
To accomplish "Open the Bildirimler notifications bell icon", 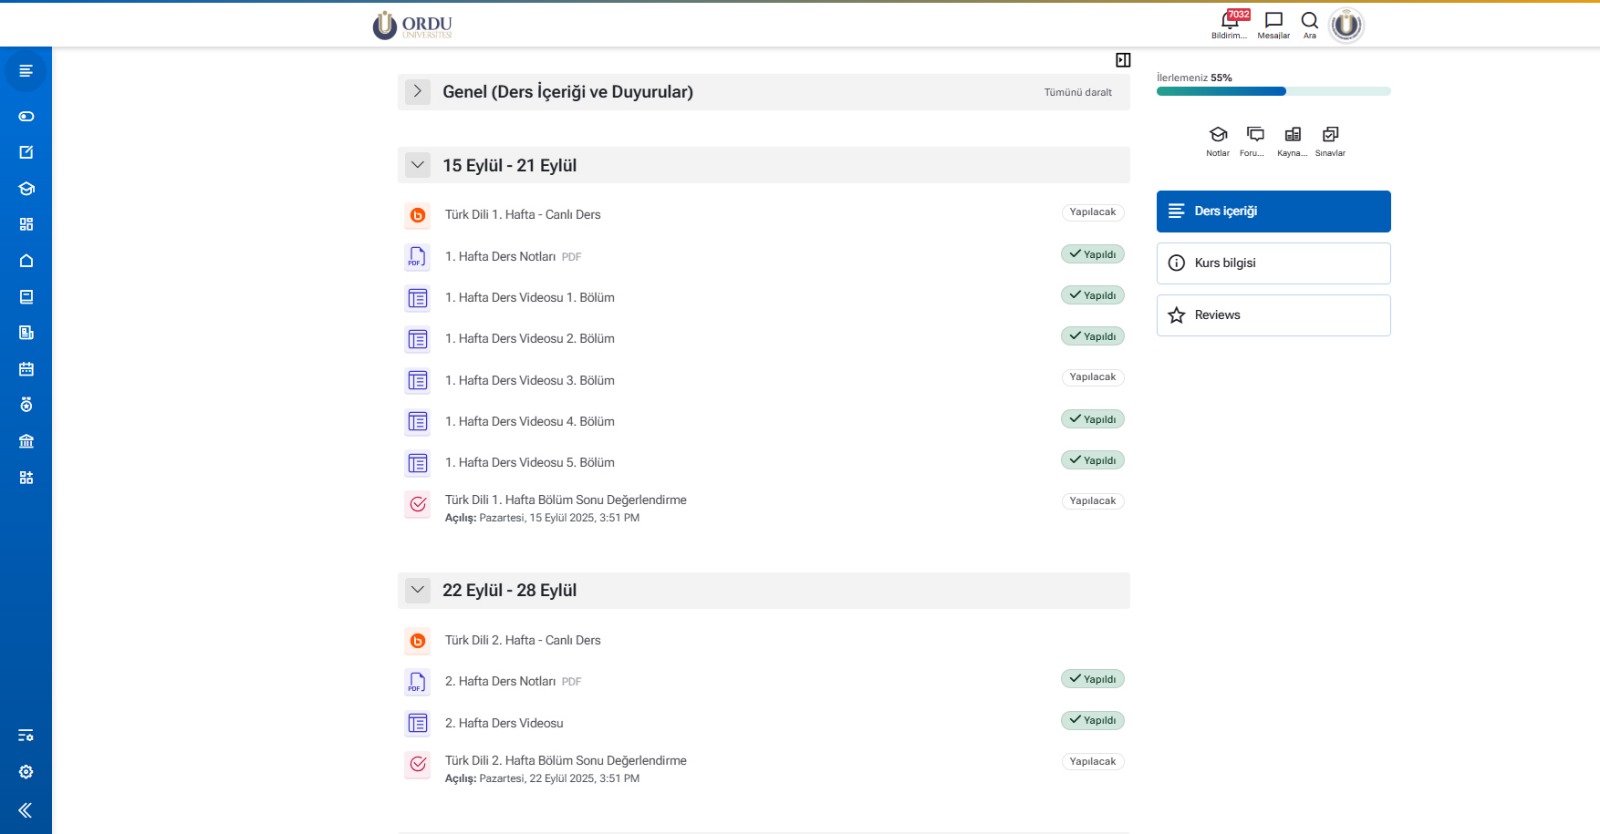I will click(x=1229, y=22).
